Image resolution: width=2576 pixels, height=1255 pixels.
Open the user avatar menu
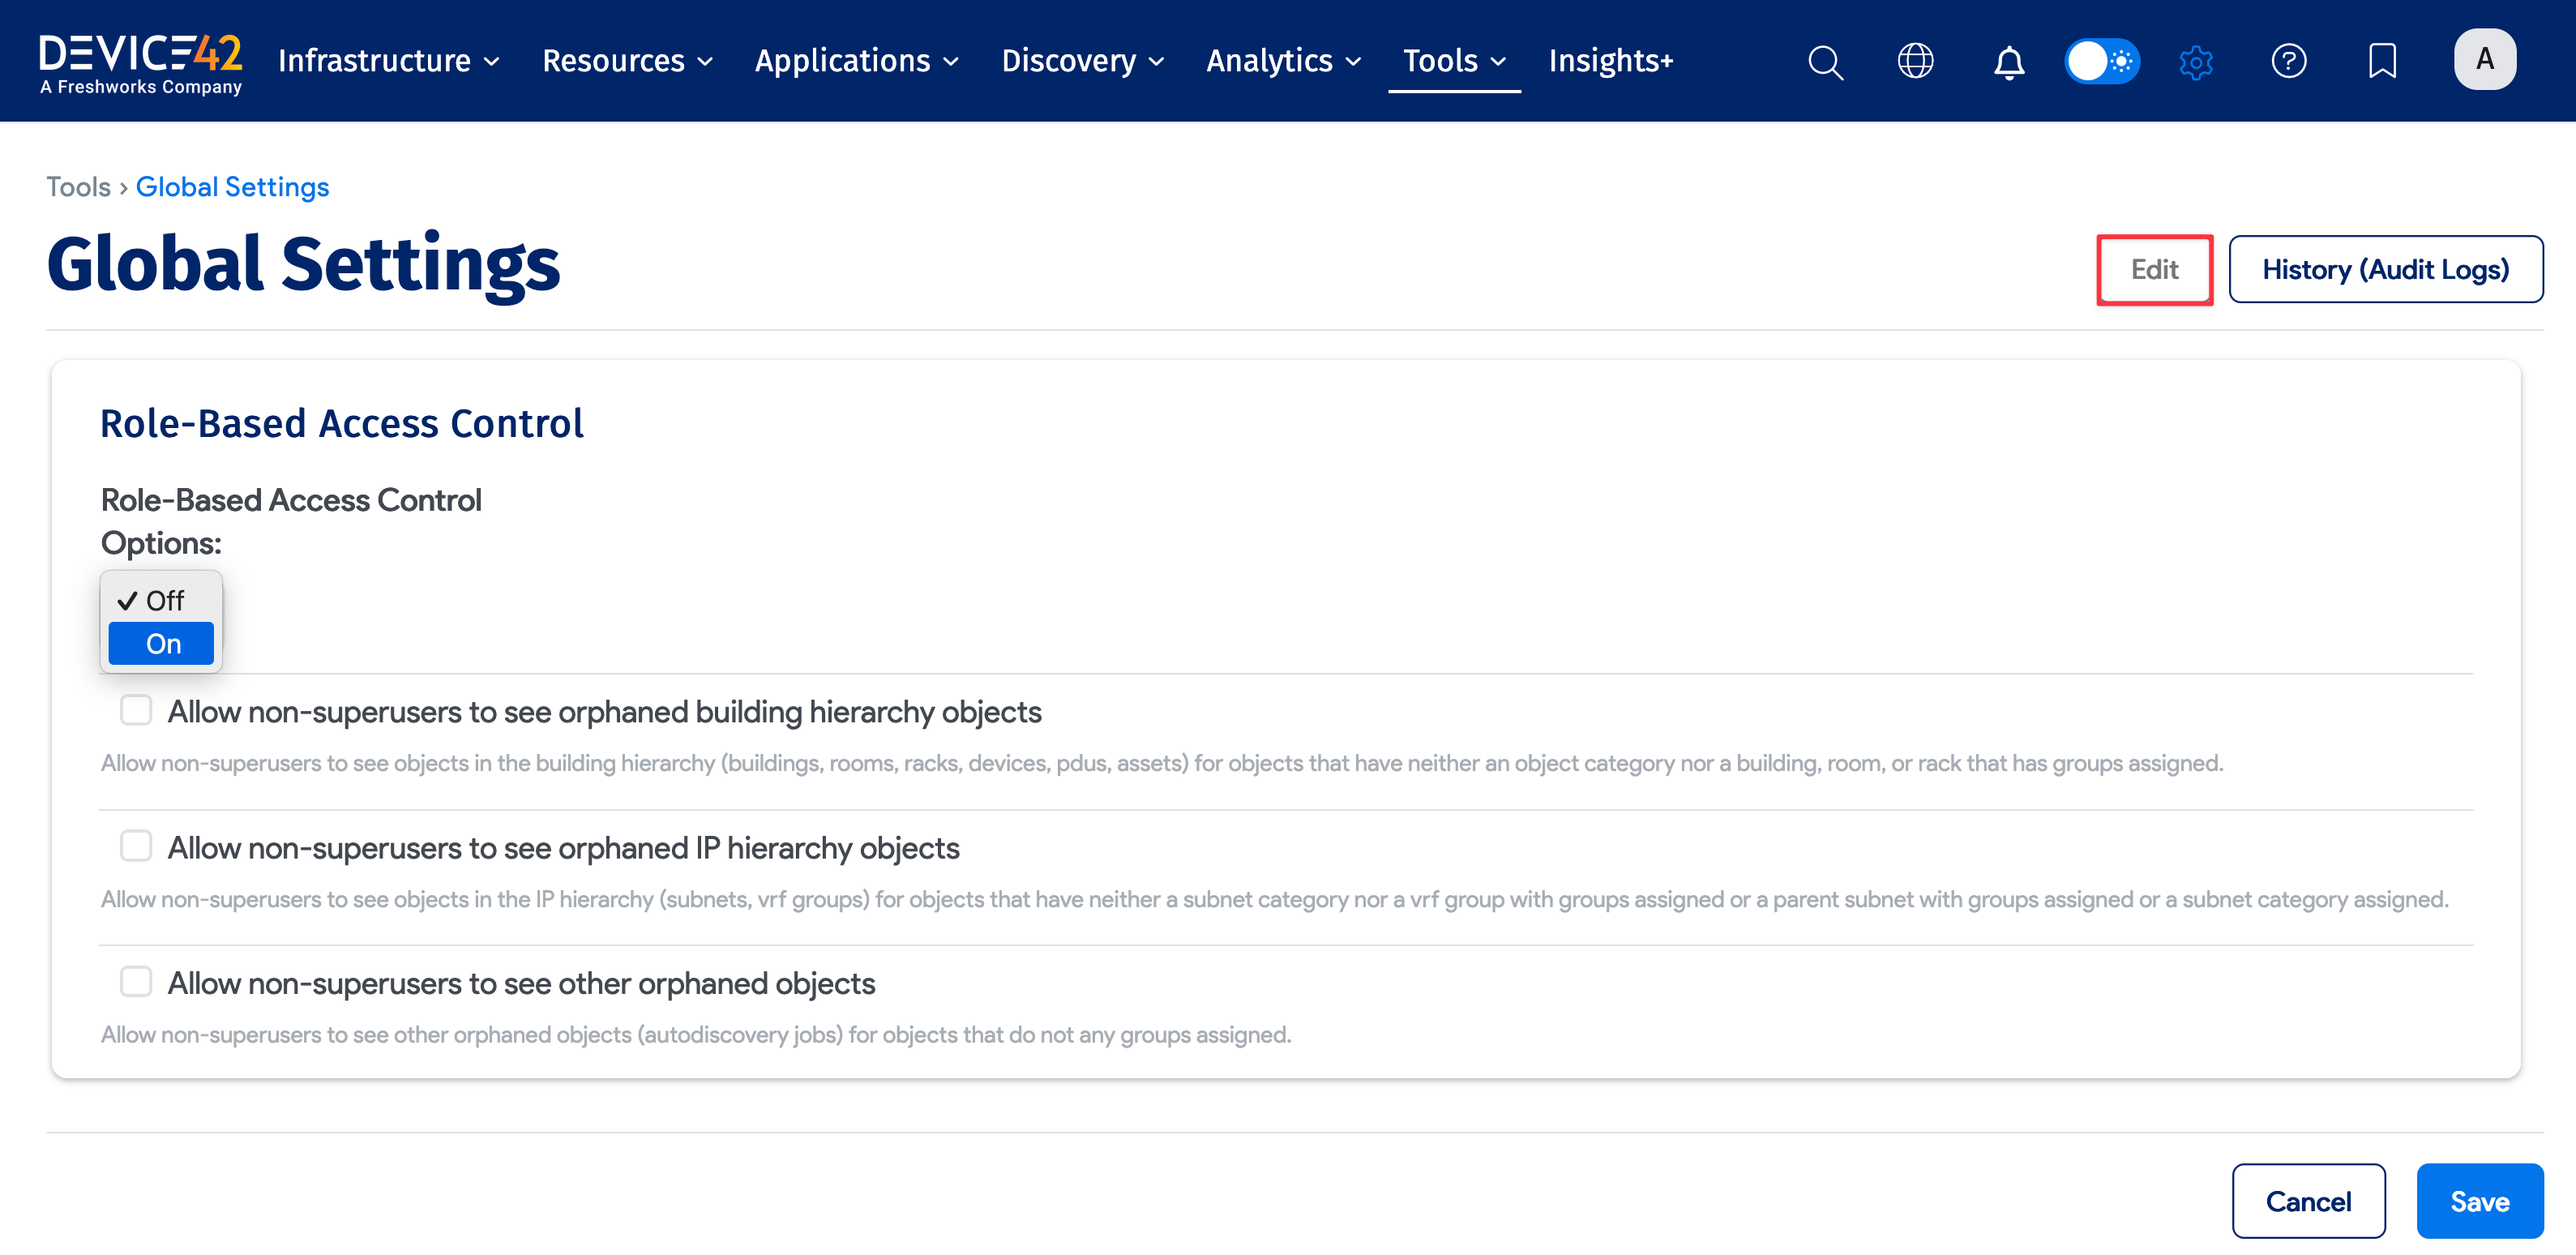(x=2485, y=59)
